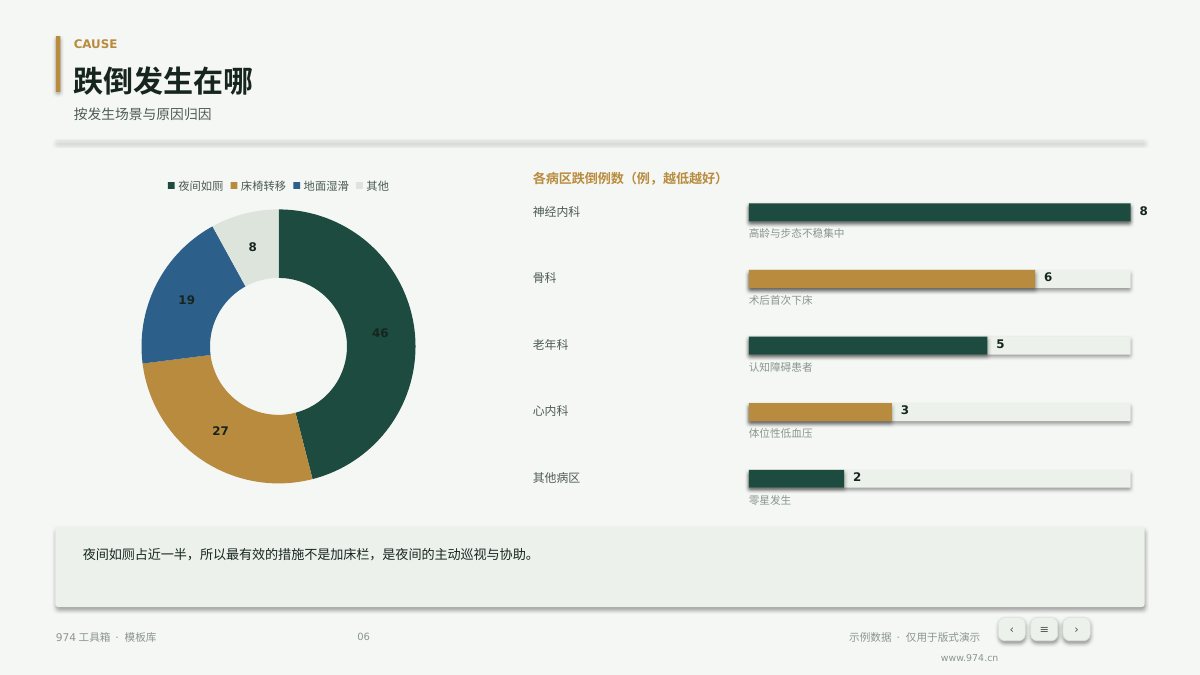Image resolution: width=1200 pixels, height=675 pixels.
Task: Select the slide title 跌倒发生在哪
Action: (x=163, y=81)
